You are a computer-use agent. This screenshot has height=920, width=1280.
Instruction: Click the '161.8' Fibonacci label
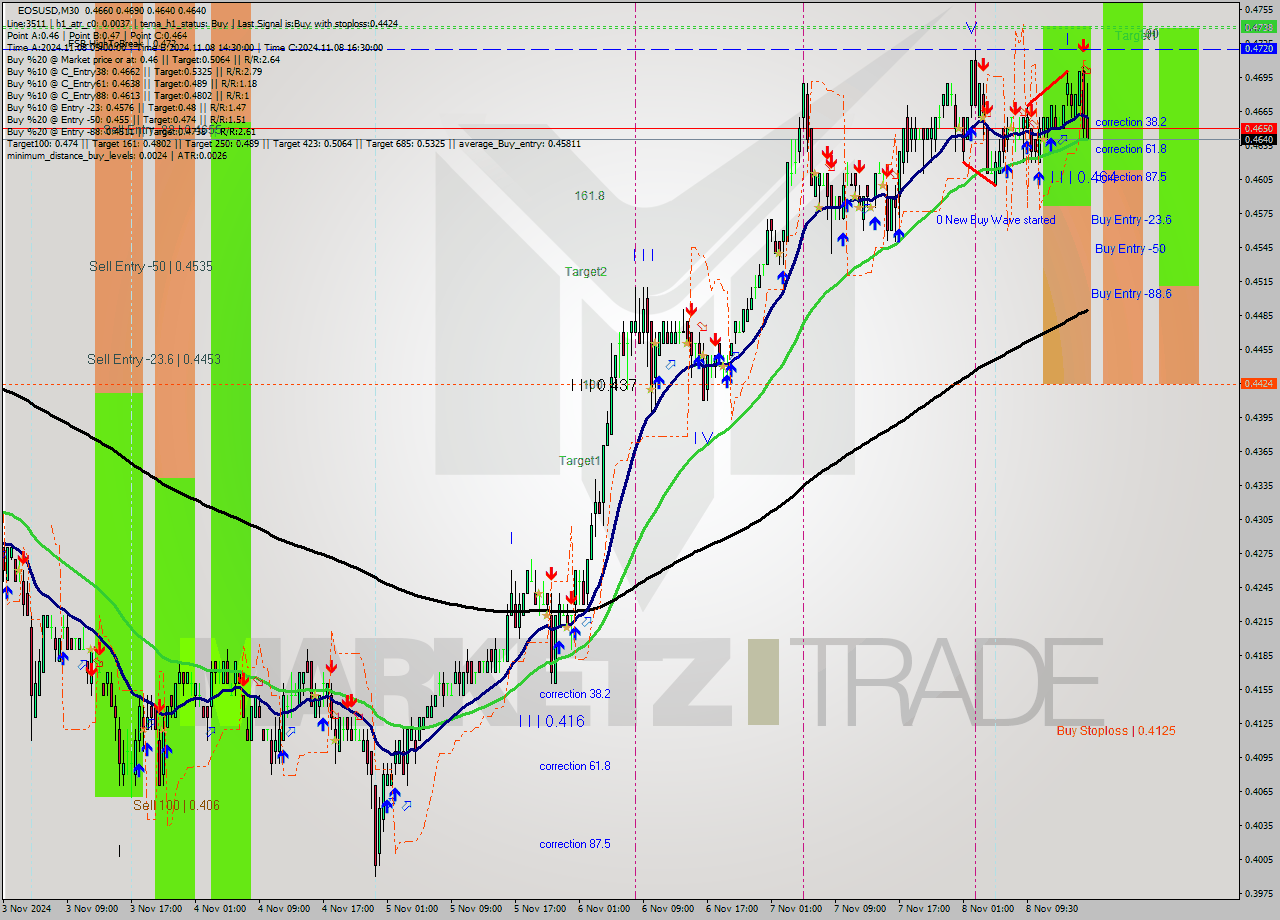[x=589, y=196]
